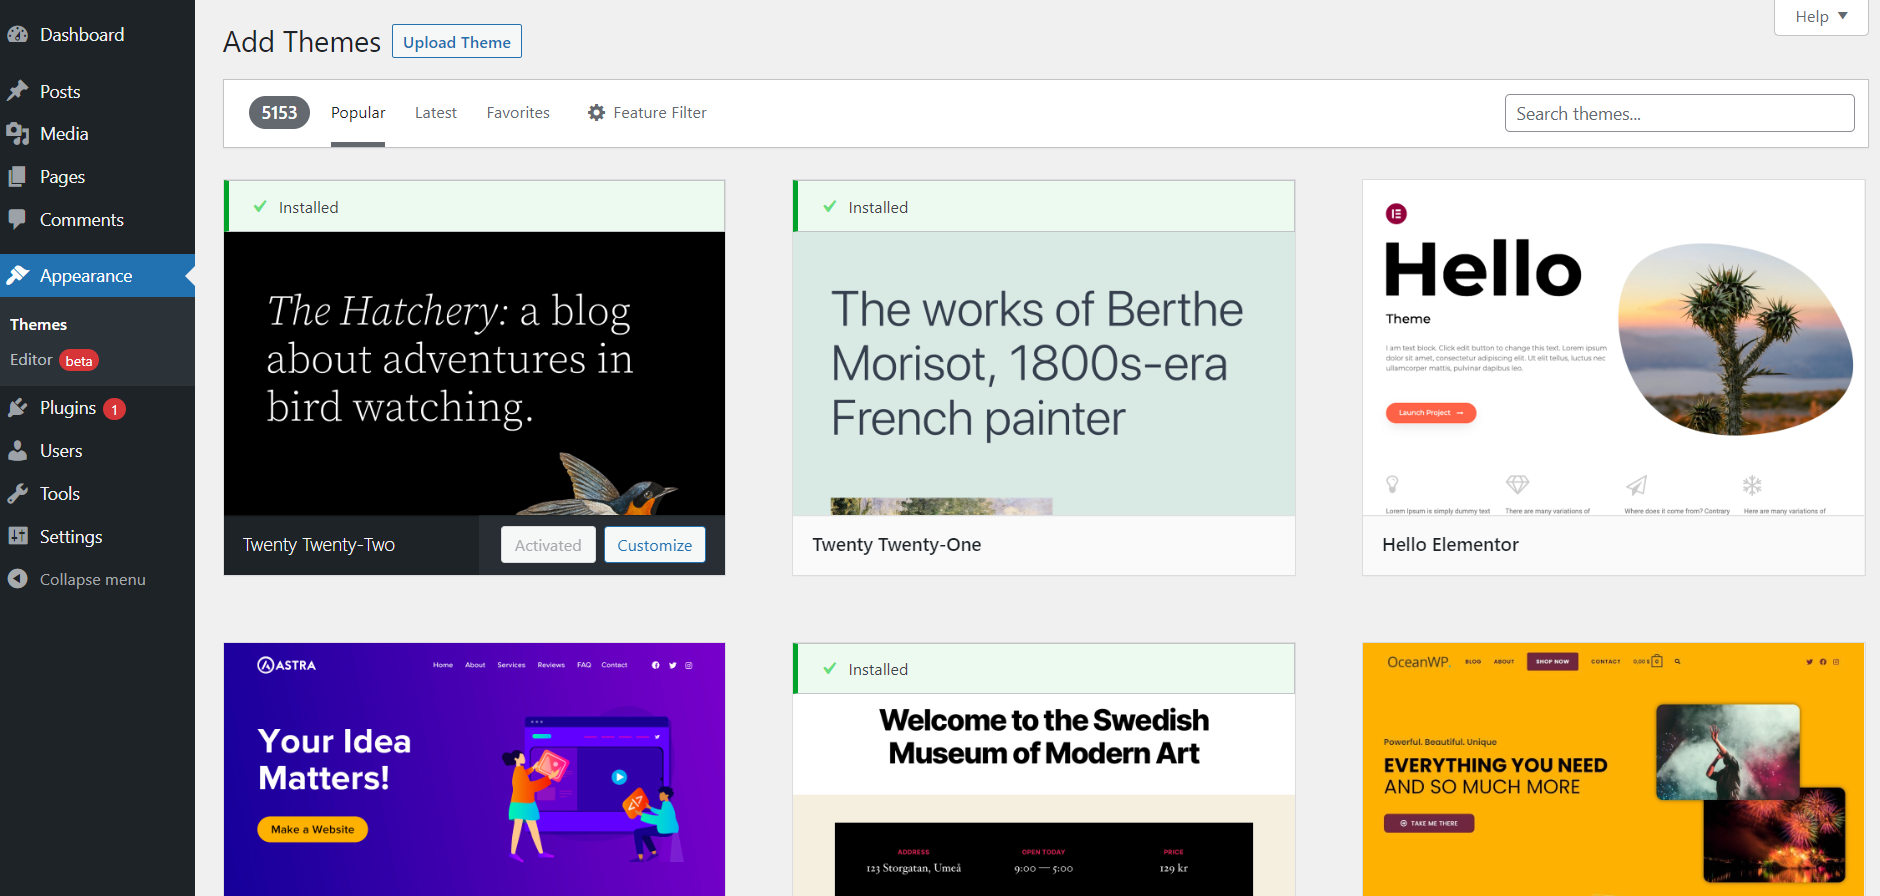Open the Astra theme preview

coord(475,769)
